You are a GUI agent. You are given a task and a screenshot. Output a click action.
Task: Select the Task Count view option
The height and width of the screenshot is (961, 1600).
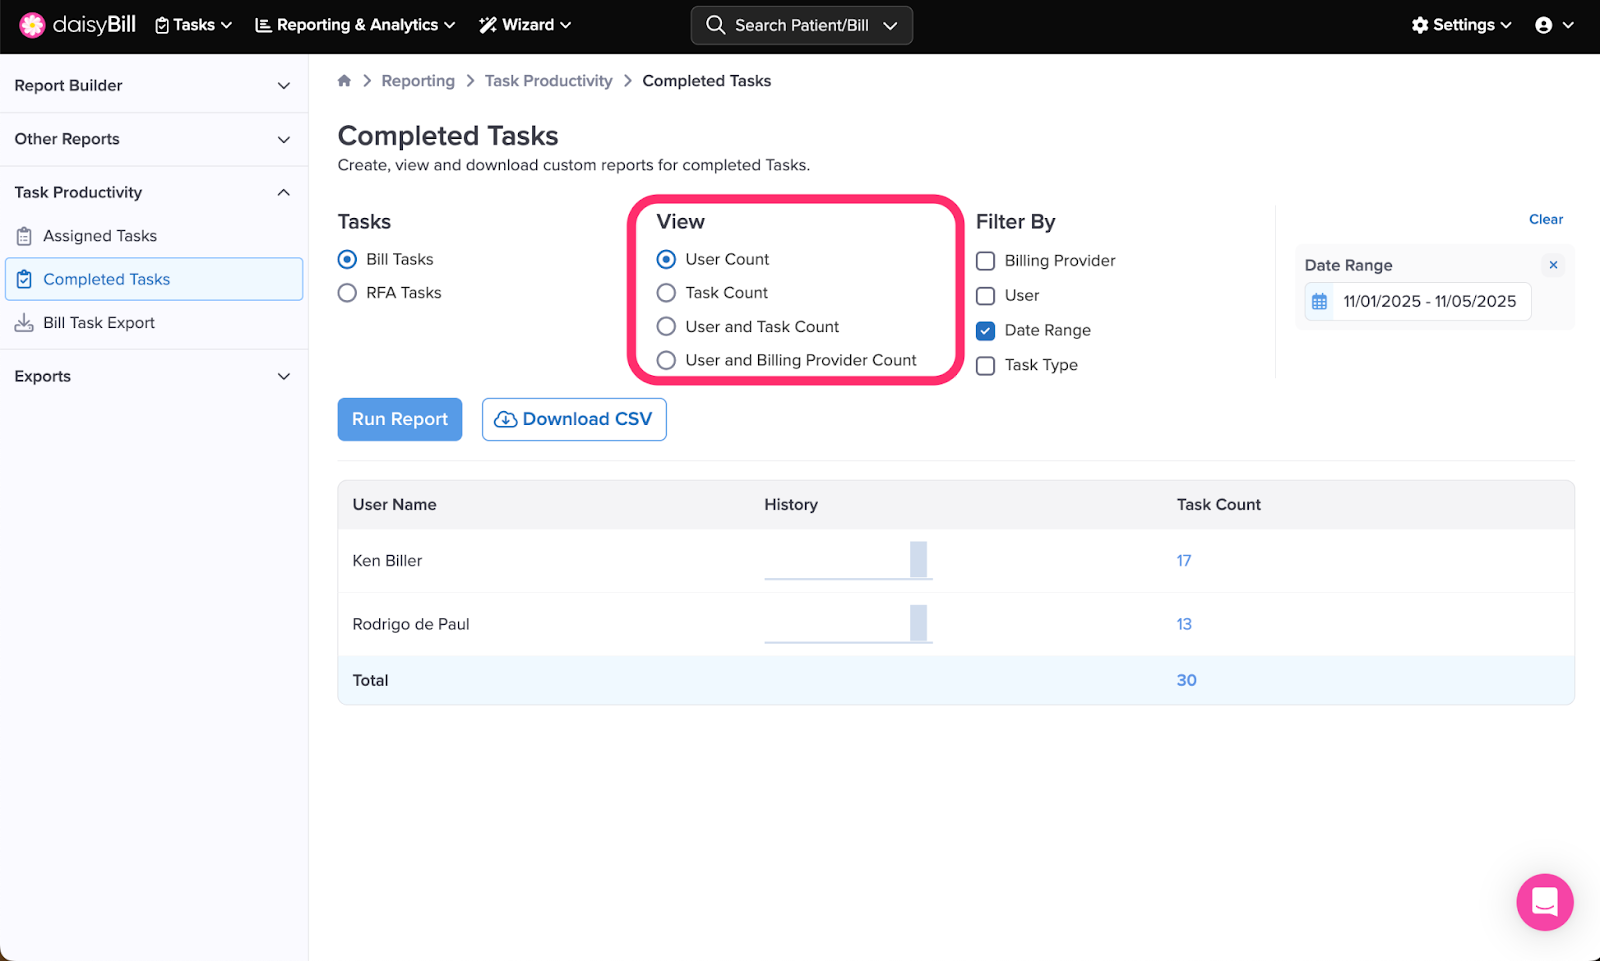pos(666,293)
